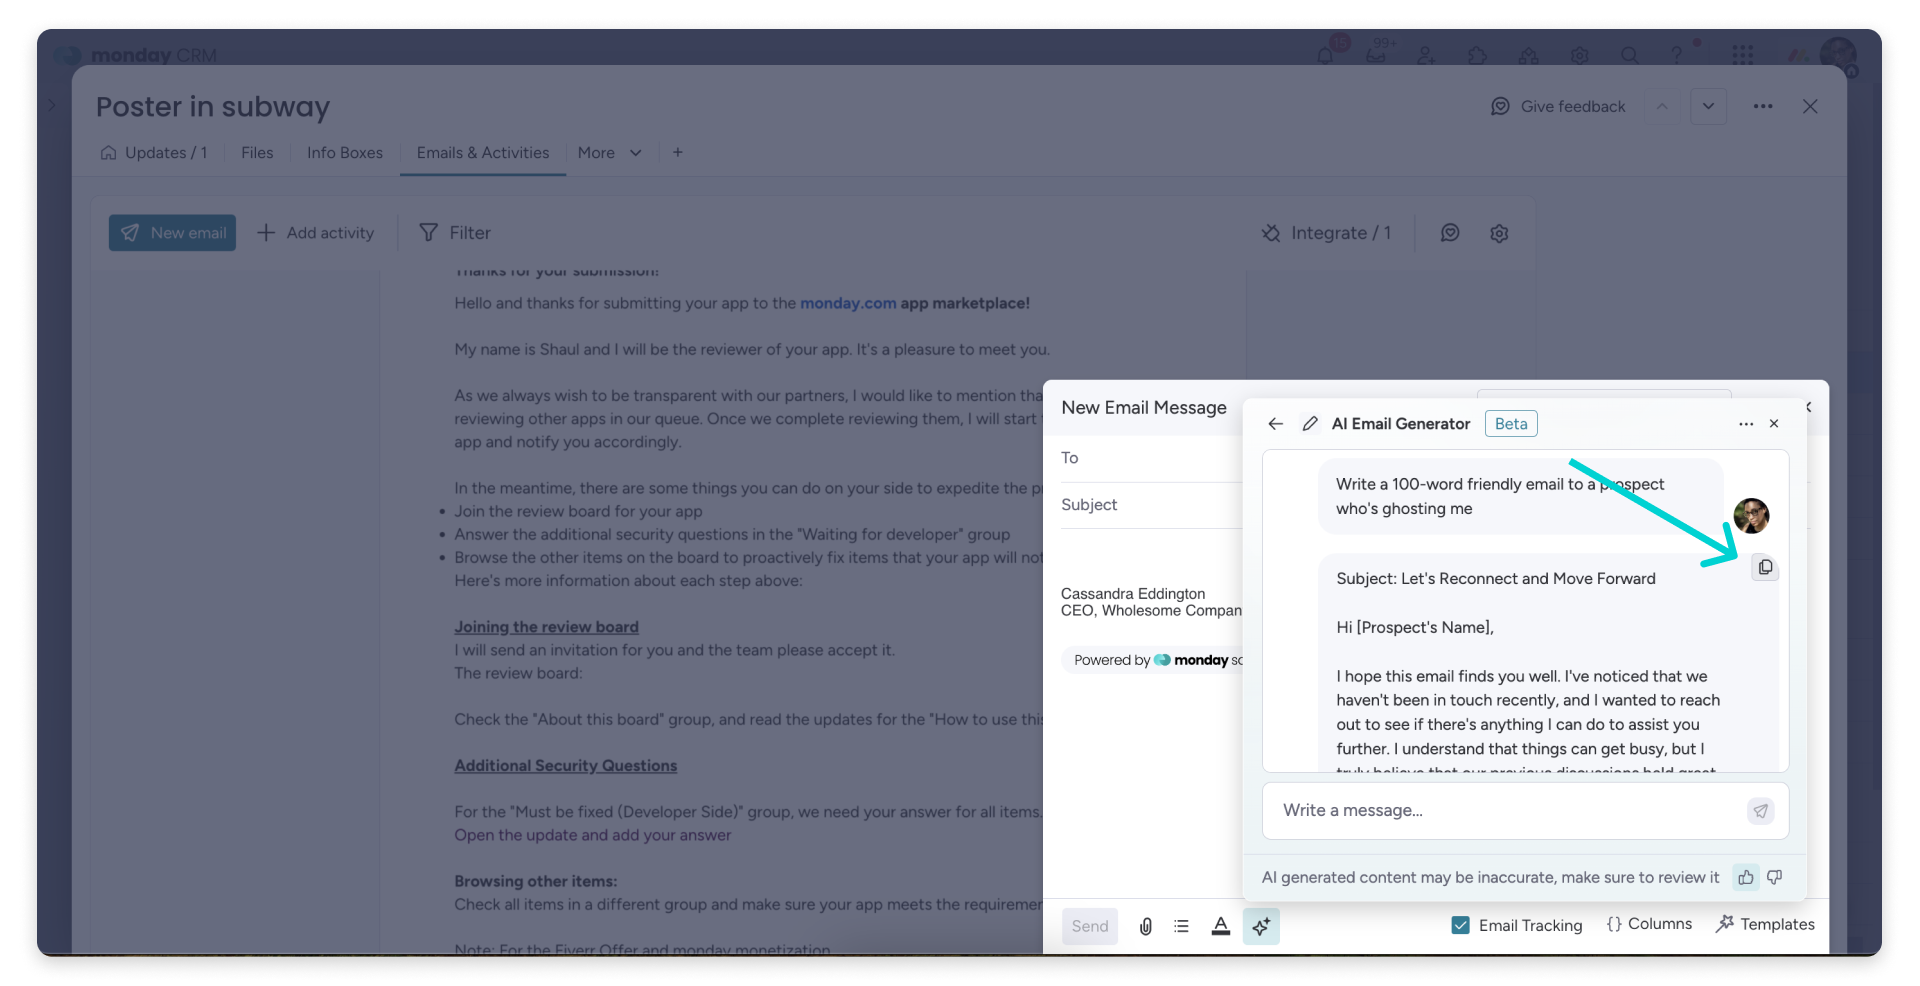The width and height of the screenshot is (1920, 986).
Task: Open the notifications bell icon
Action: tap(1326, 55)
